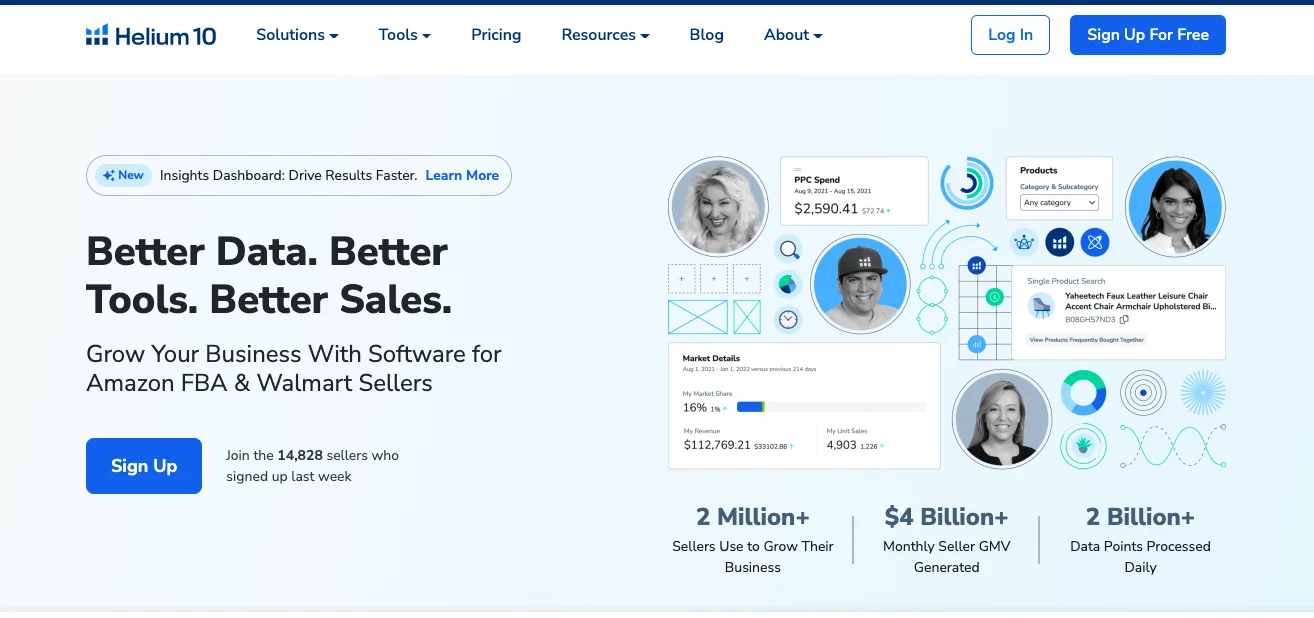Select the pie chart icon
Image resolution: width=1314 pixels, height=618 pixels.
coord(789,284)
